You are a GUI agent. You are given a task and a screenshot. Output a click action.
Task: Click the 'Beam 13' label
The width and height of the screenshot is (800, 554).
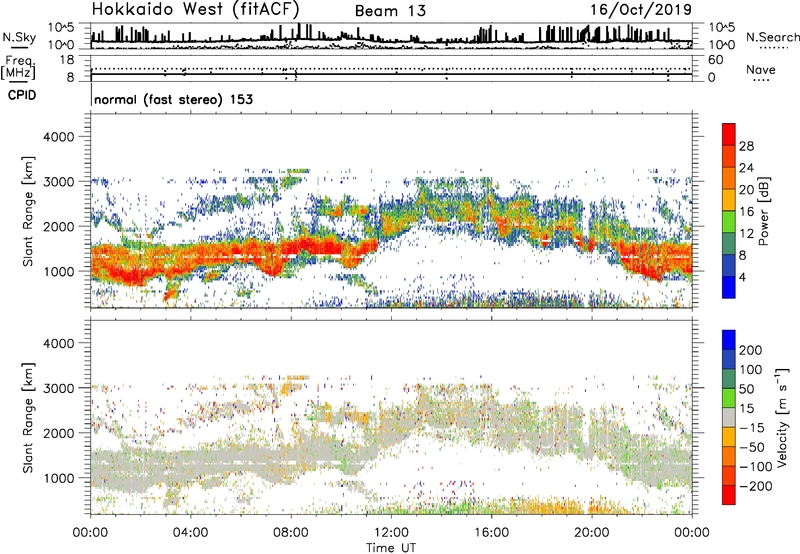point(390,11)
